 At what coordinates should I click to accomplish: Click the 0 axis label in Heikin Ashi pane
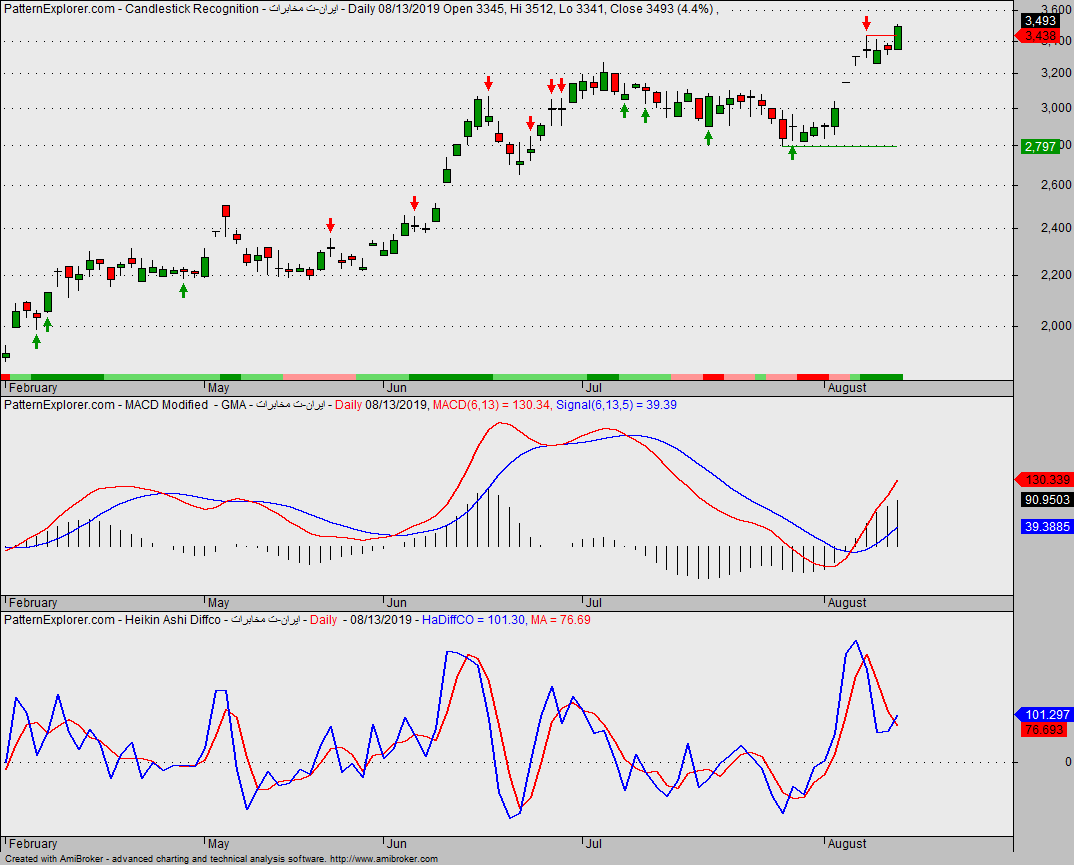coord(1068,762)
